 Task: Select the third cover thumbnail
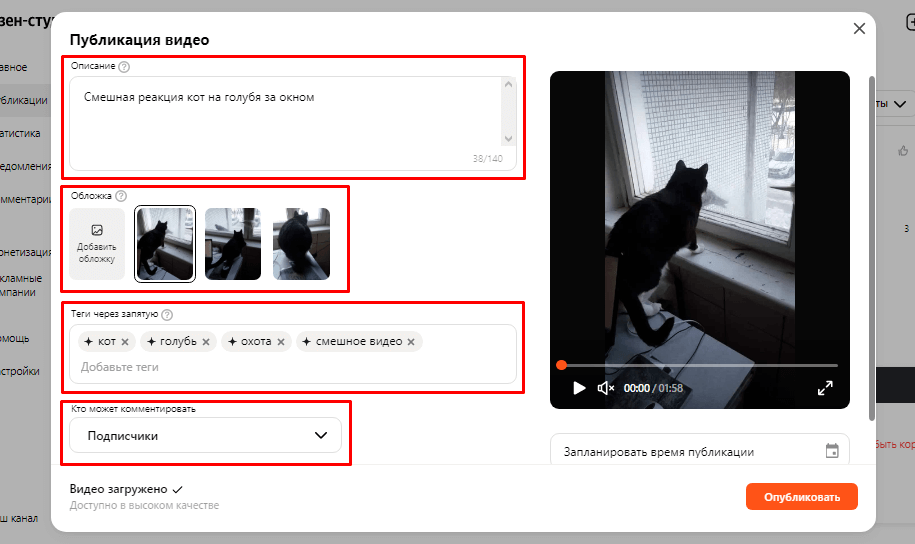click(301, 244)
